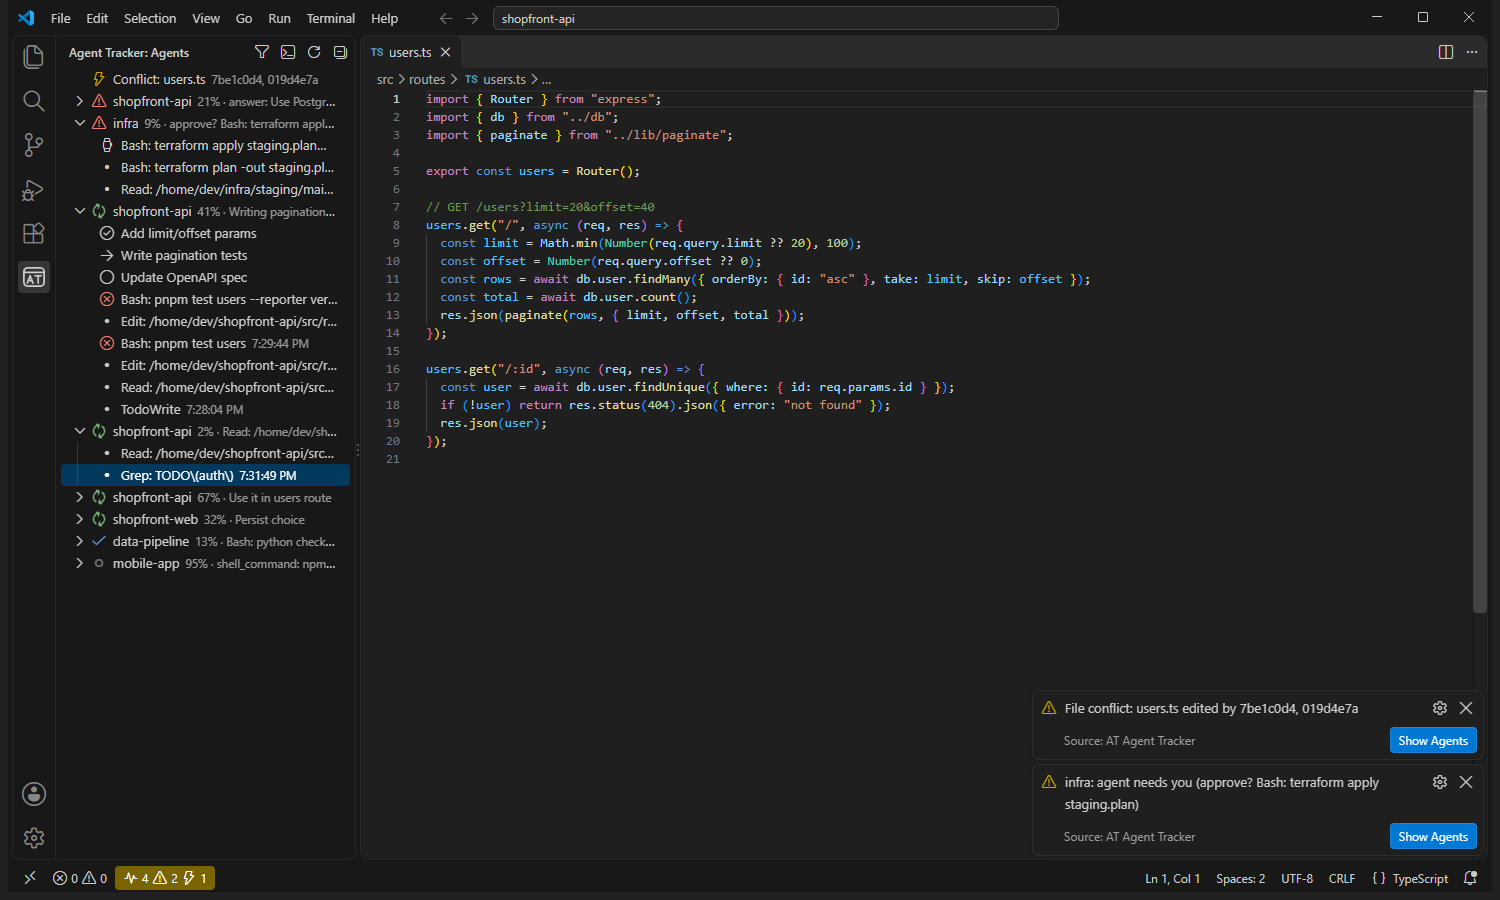Open gear settings on file conflict notification

(x=1440, y=708)
